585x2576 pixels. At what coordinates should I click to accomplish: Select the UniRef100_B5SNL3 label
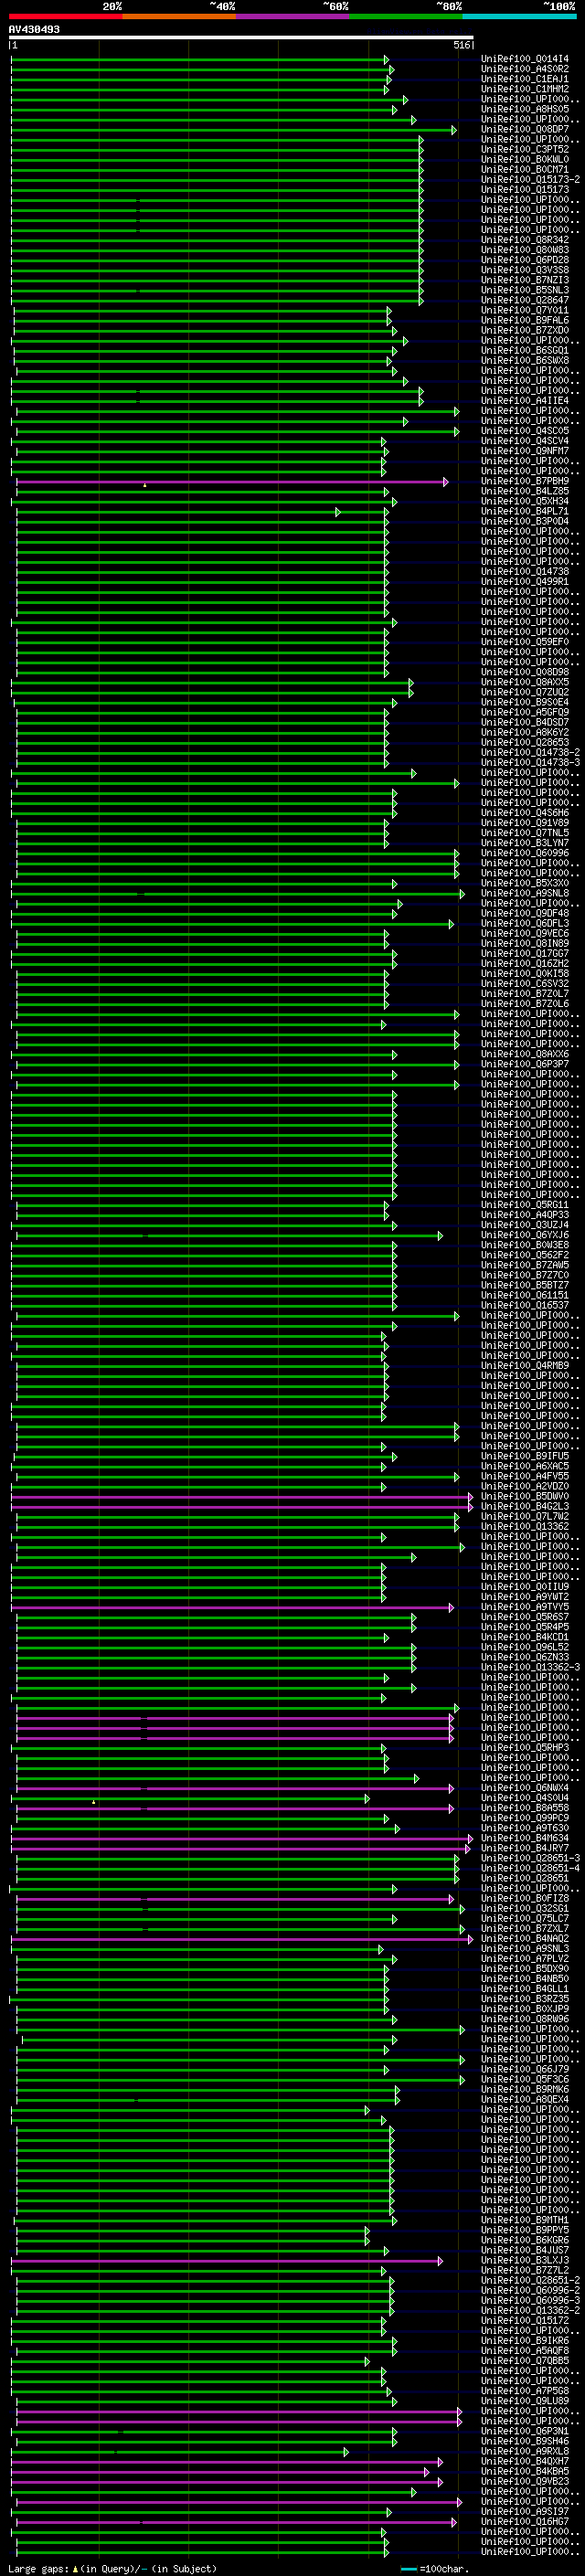(x=525, y=290)
